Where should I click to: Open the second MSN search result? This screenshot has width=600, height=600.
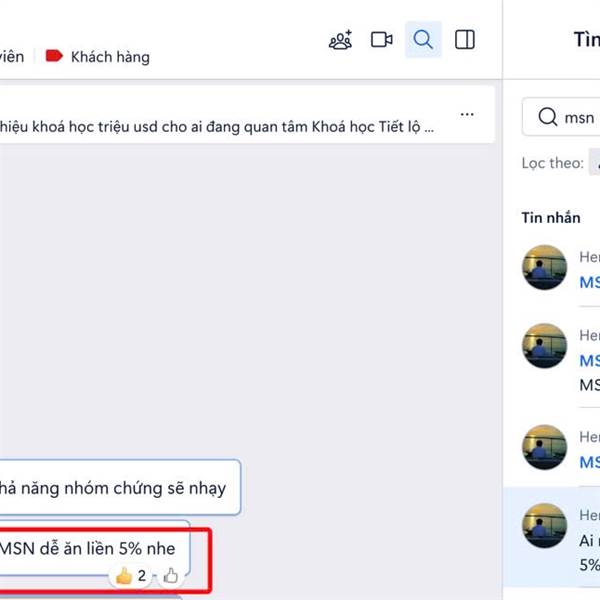pos(561,358)
